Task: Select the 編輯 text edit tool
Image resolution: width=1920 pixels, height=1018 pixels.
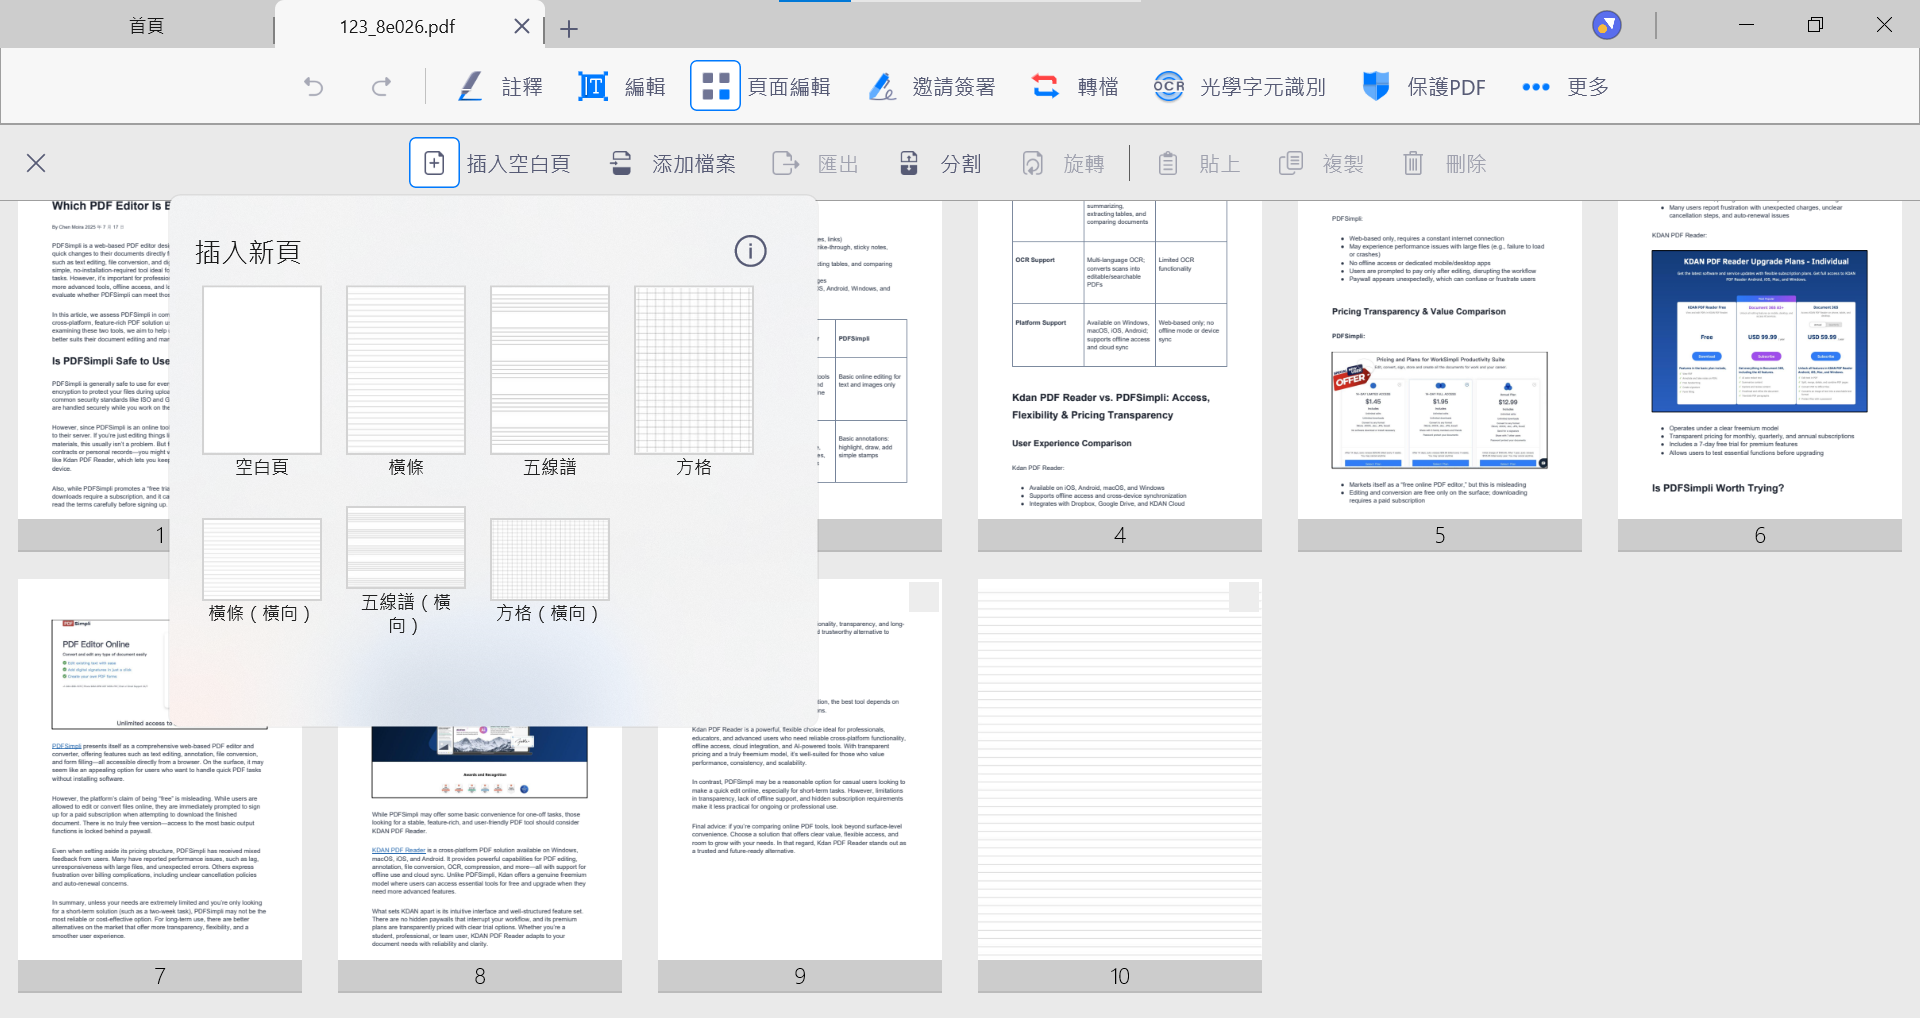Action: [x=621, y=87]
